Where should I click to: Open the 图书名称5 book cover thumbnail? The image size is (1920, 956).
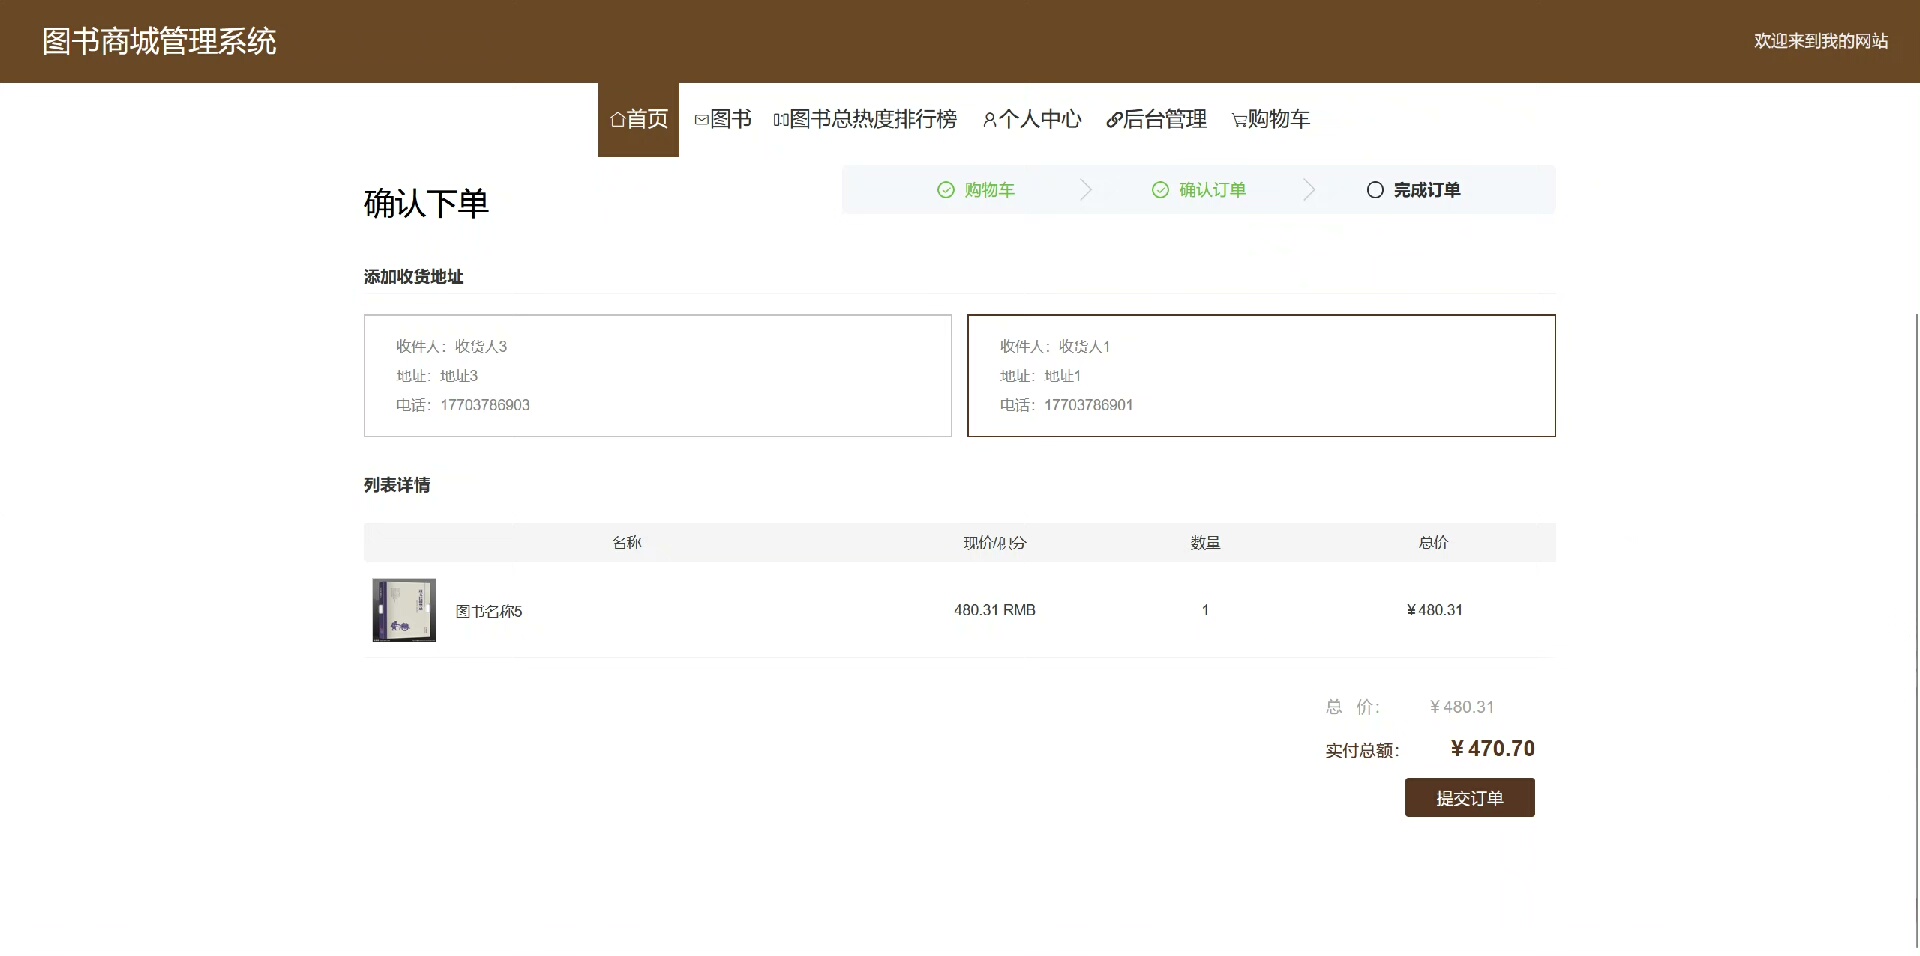pyautogui.click(x=404, y=610)
